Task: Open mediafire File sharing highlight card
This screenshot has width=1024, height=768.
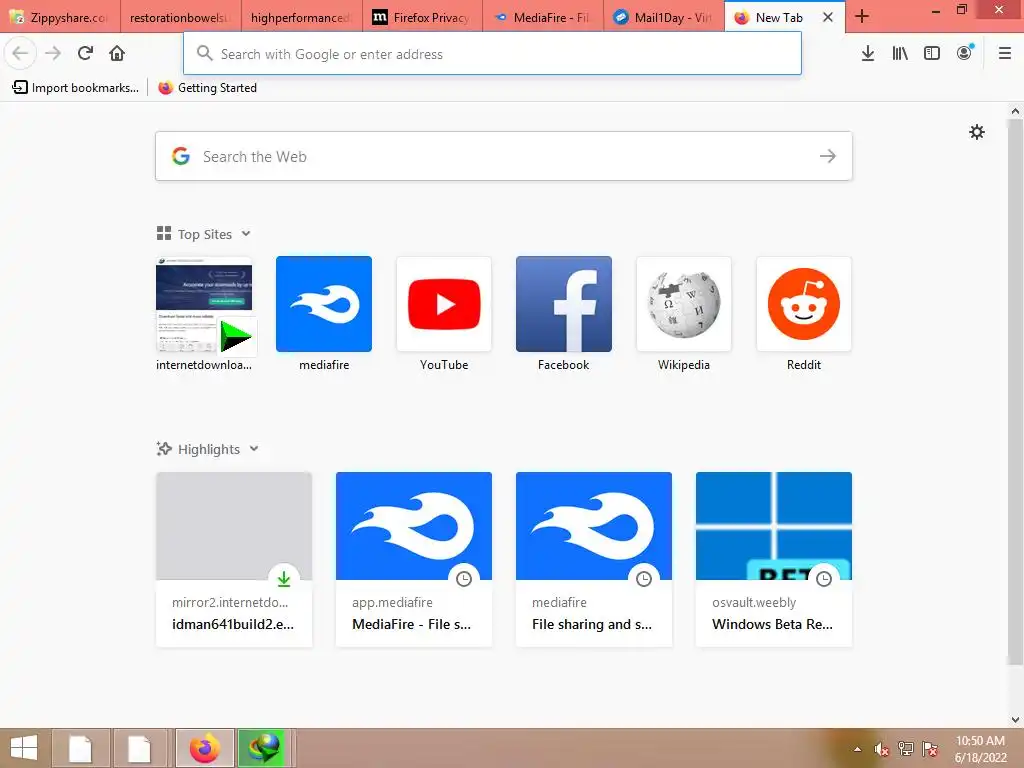Action: click(594, 560)
